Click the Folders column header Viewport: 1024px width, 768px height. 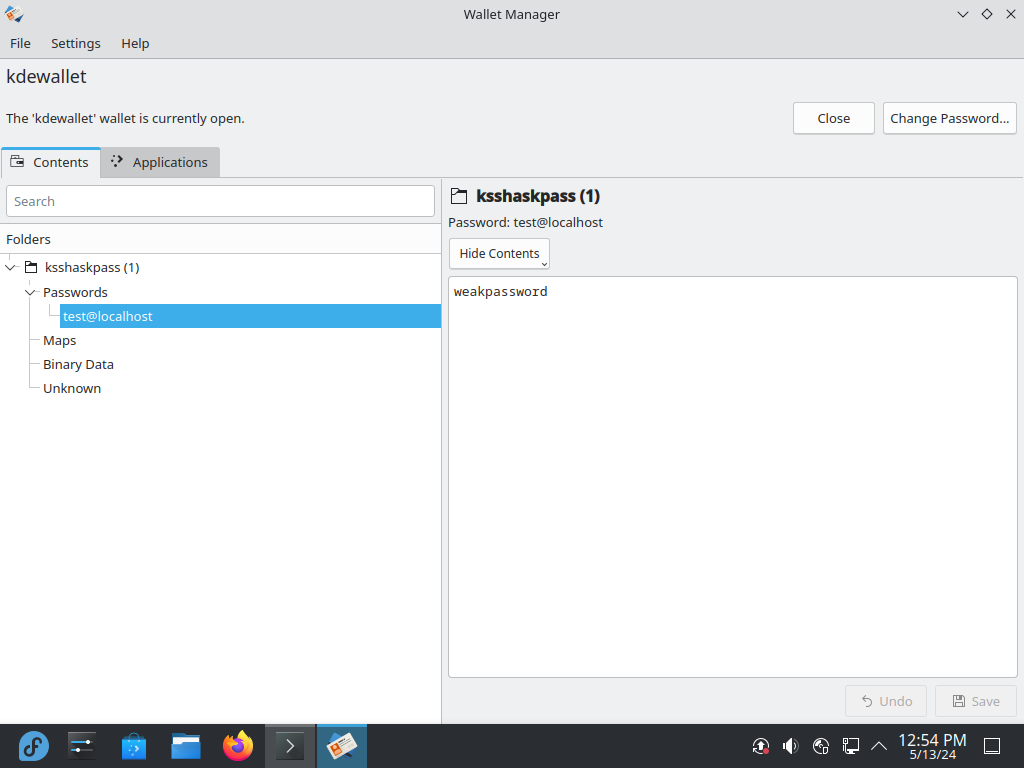221,239
